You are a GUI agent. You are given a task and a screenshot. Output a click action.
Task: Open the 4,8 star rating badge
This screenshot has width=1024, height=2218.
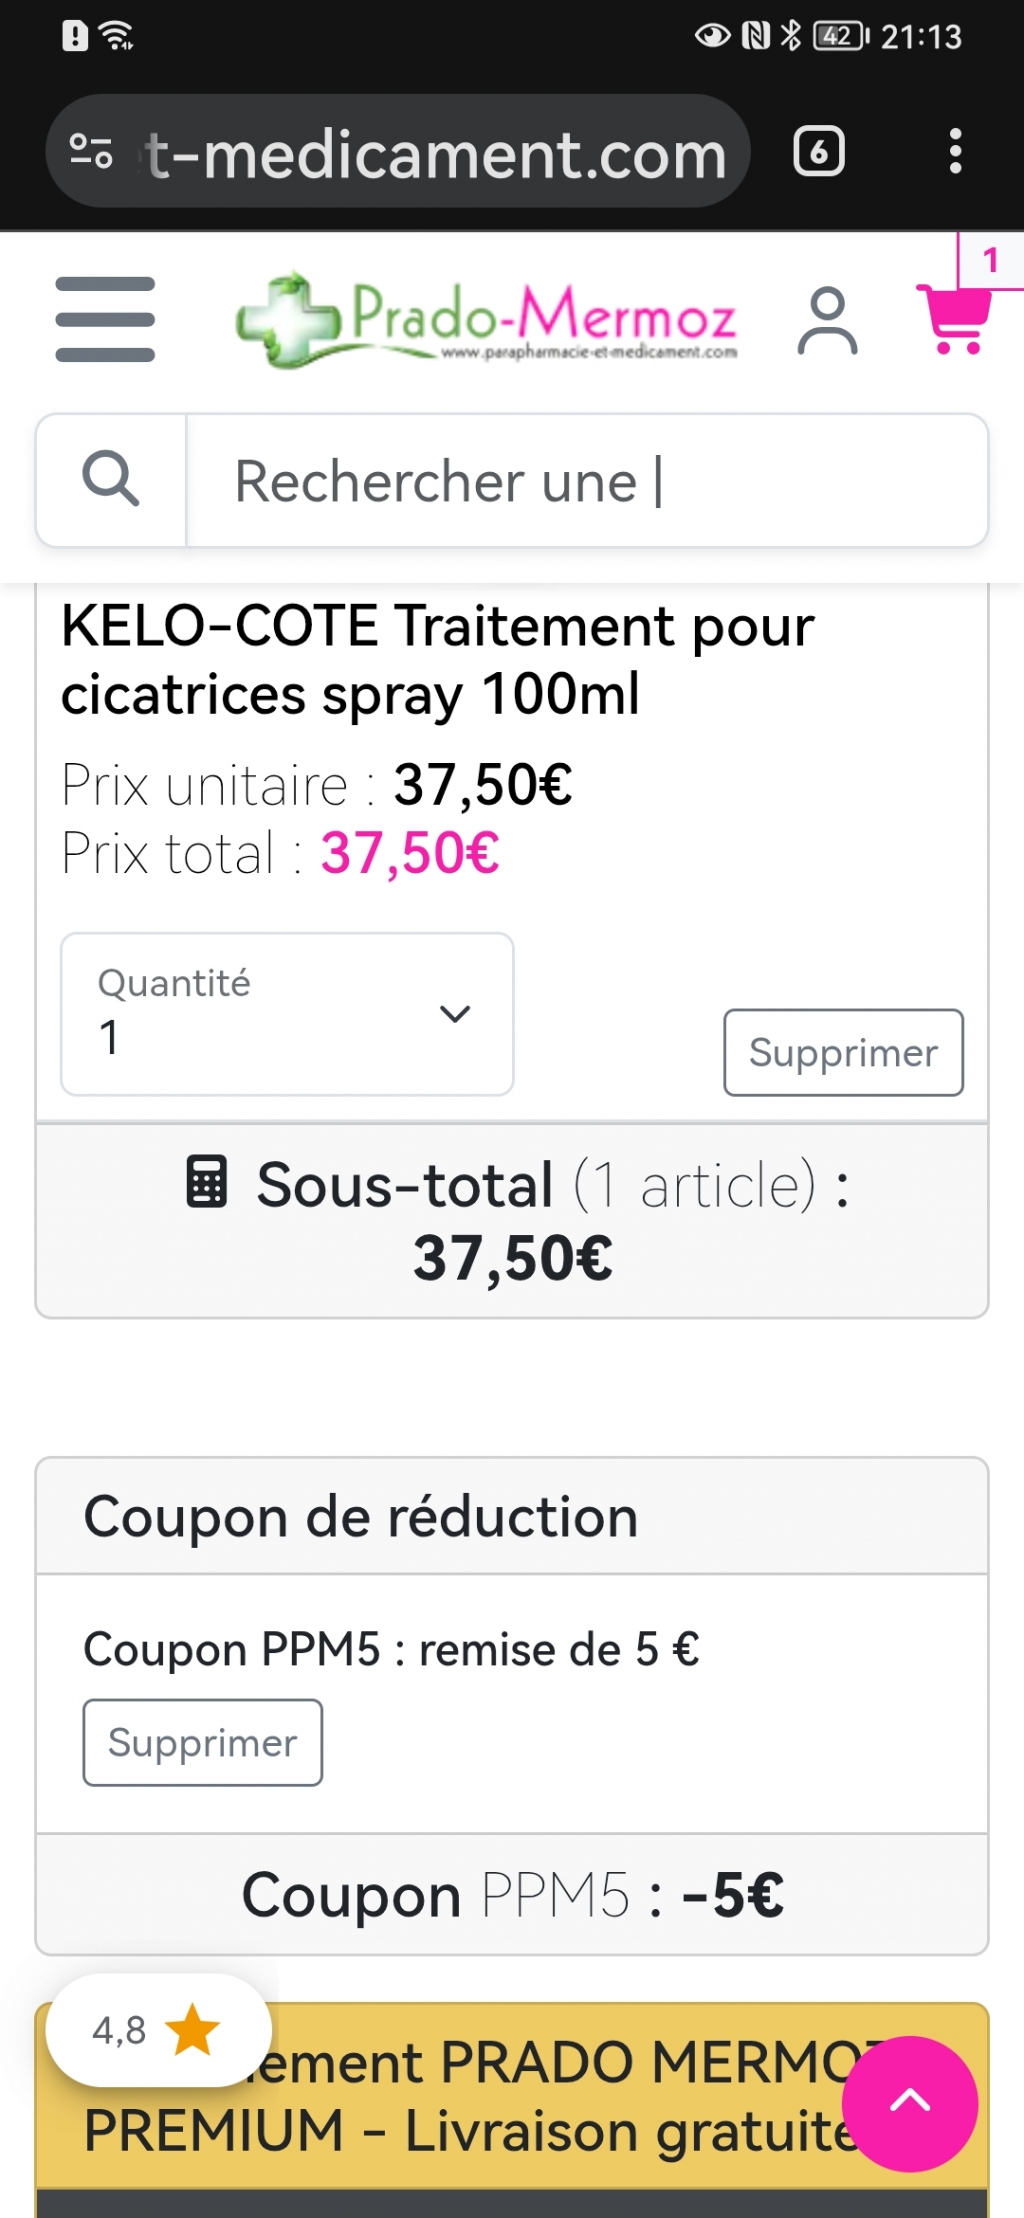[x=157, y=2031]
